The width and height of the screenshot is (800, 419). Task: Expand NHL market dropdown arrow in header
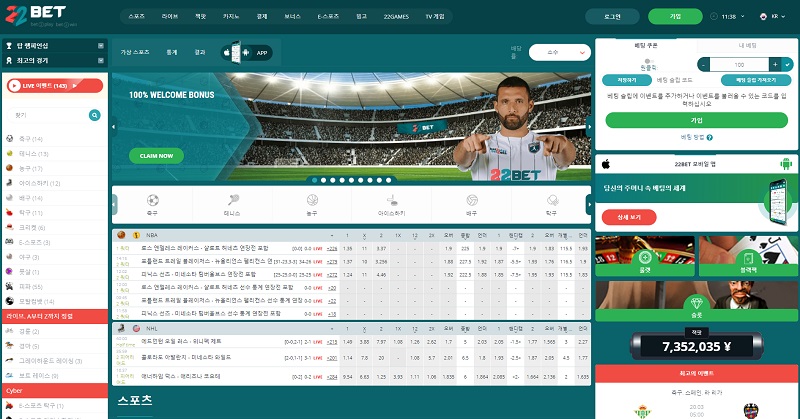tap(332, 329)
